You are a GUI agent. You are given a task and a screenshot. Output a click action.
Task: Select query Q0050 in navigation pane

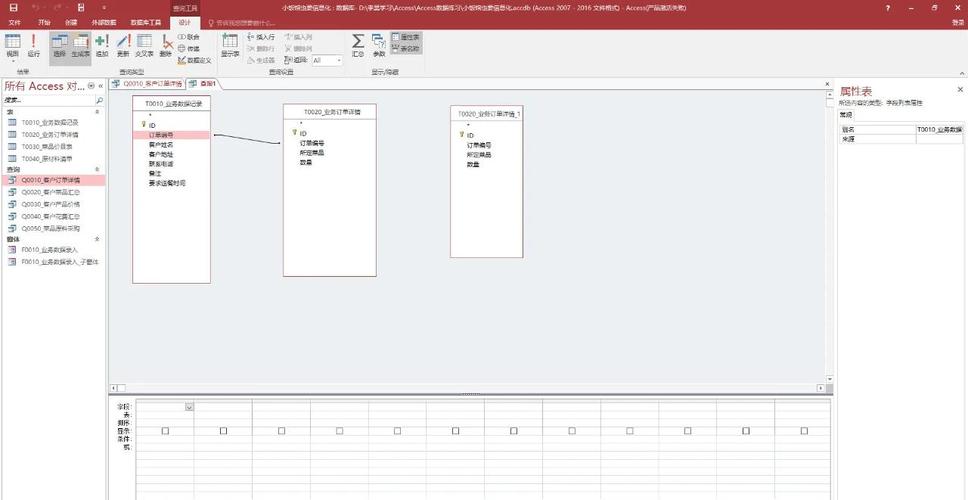51,228
